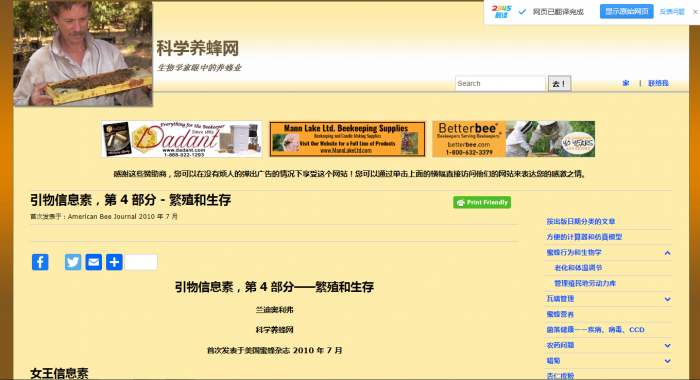This screenshot has height=380, width=700.
Task: Open the 联络我 contact link
Action: (658, 83)
